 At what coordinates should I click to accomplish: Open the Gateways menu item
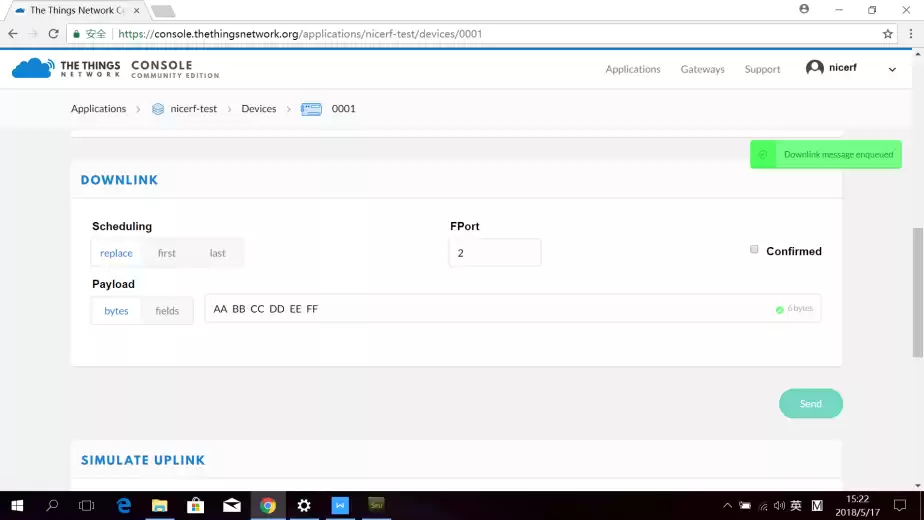pyautogui.click(x=702, y=69)
